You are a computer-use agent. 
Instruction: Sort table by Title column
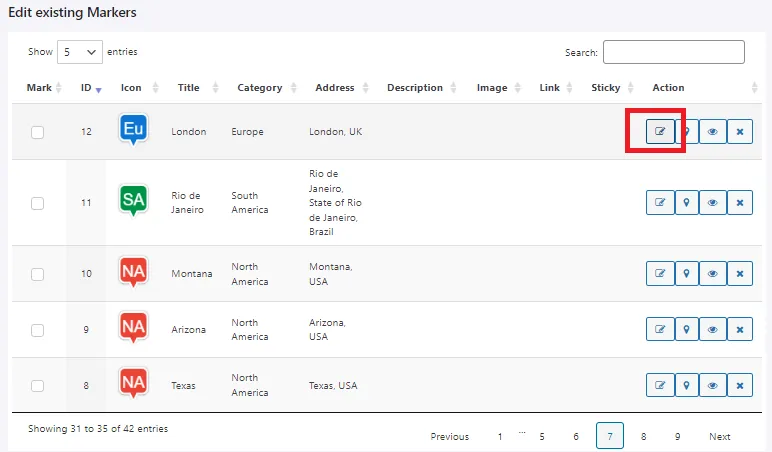(x=197, y=88)
